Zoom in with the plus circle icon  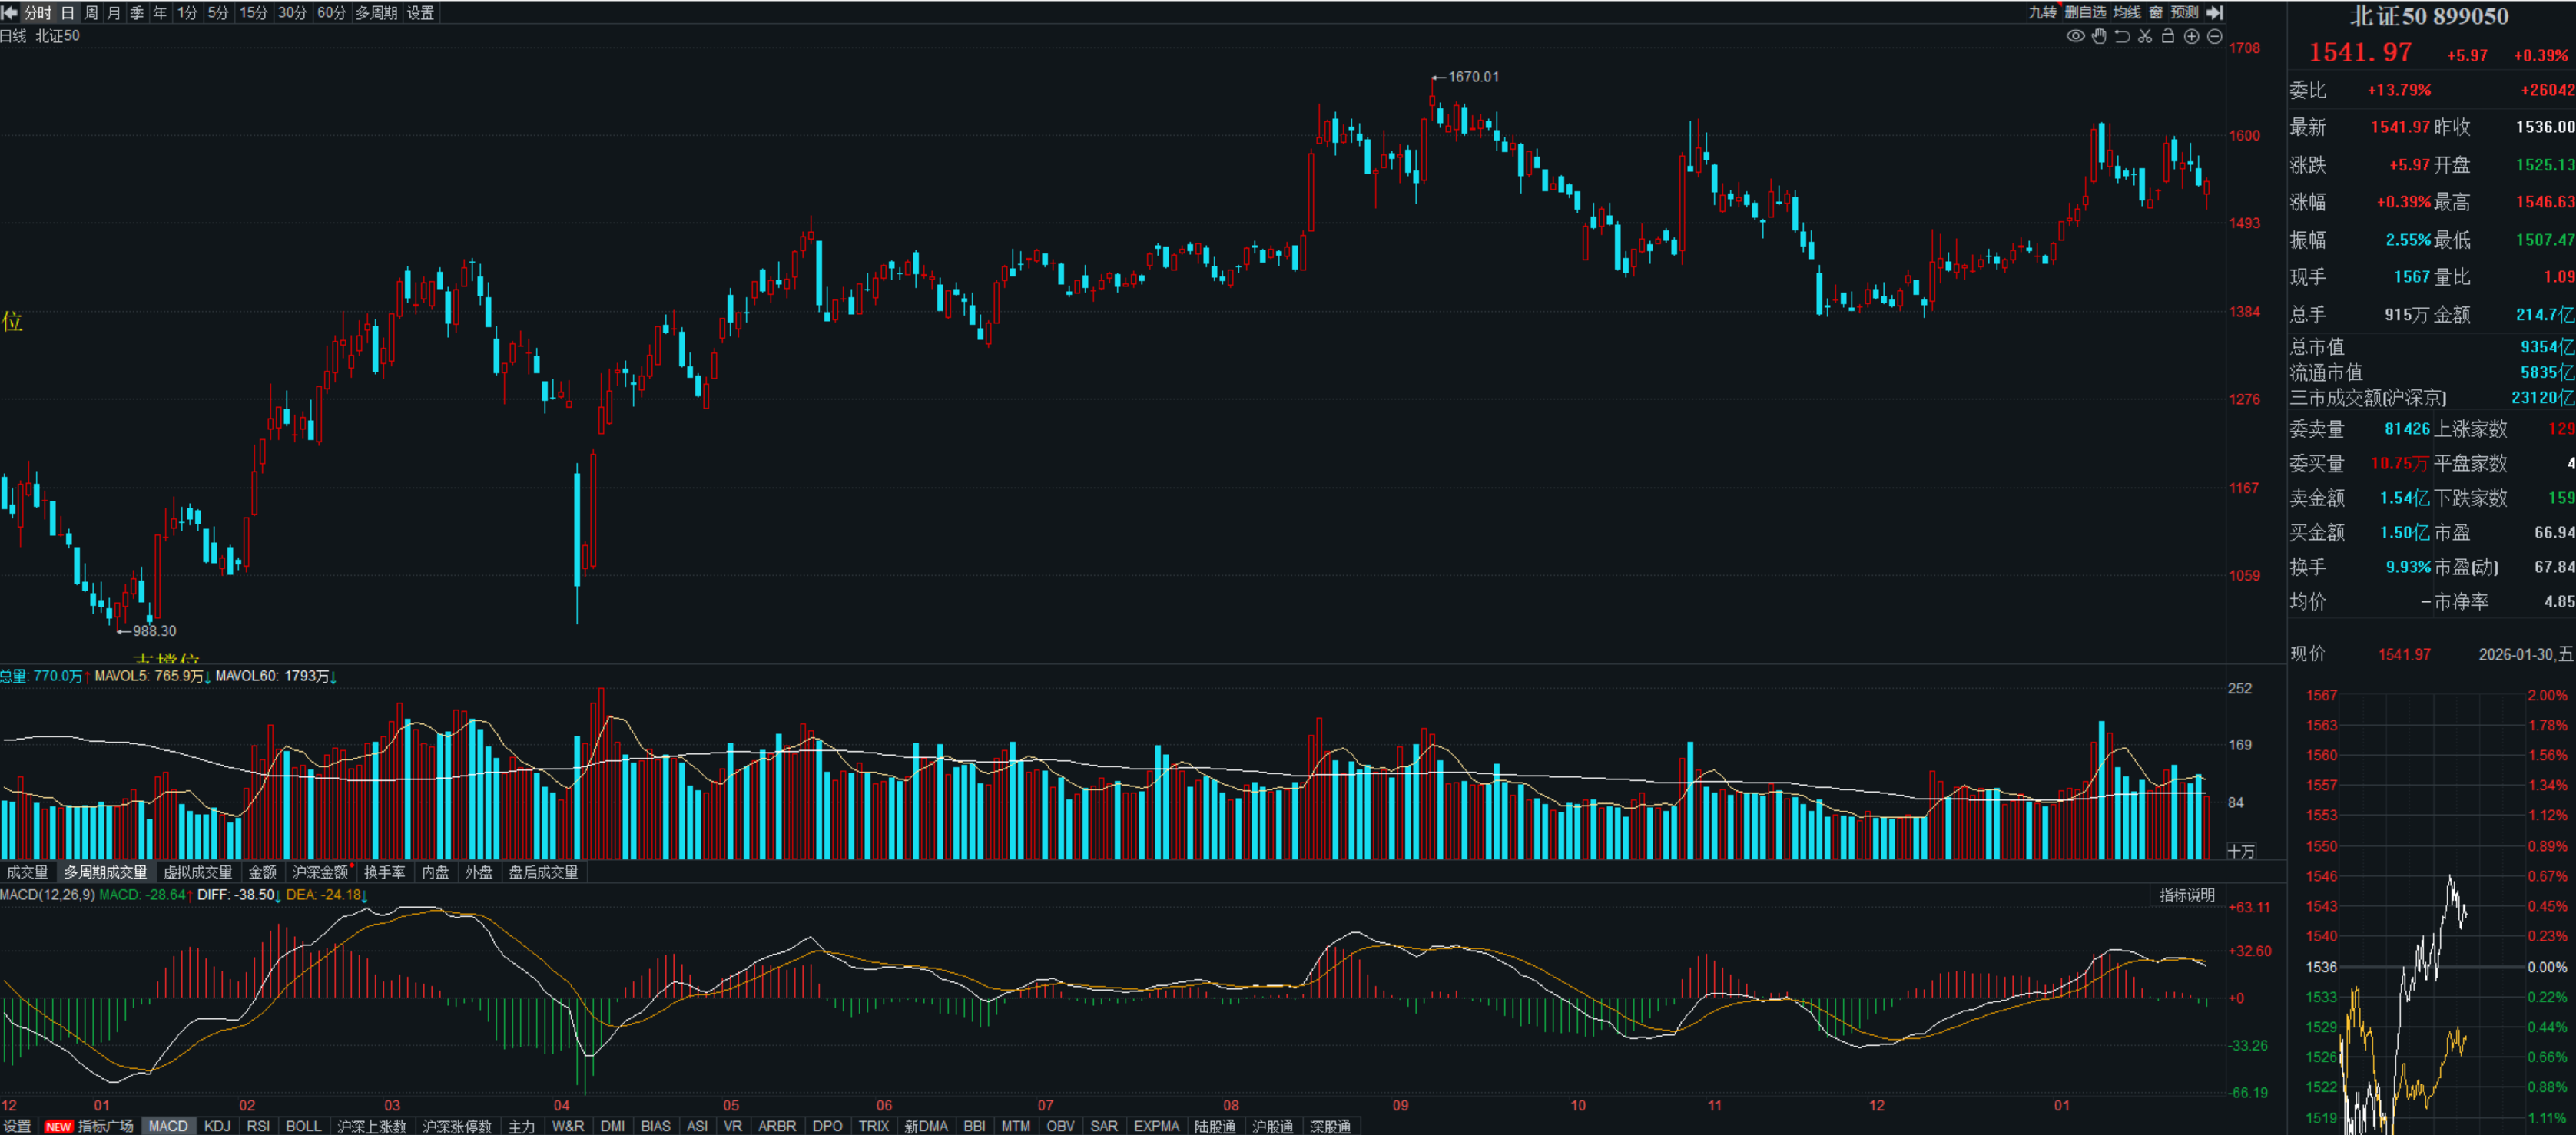click(2191, 36)
